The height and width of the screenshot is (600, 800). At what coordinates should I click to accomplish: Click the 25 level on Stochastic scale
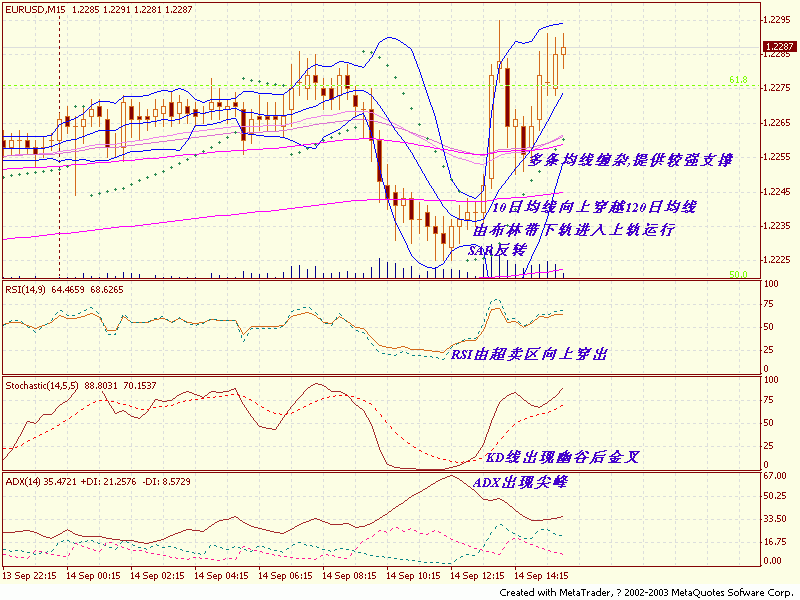pyautogui.click(x=768, y=446)
